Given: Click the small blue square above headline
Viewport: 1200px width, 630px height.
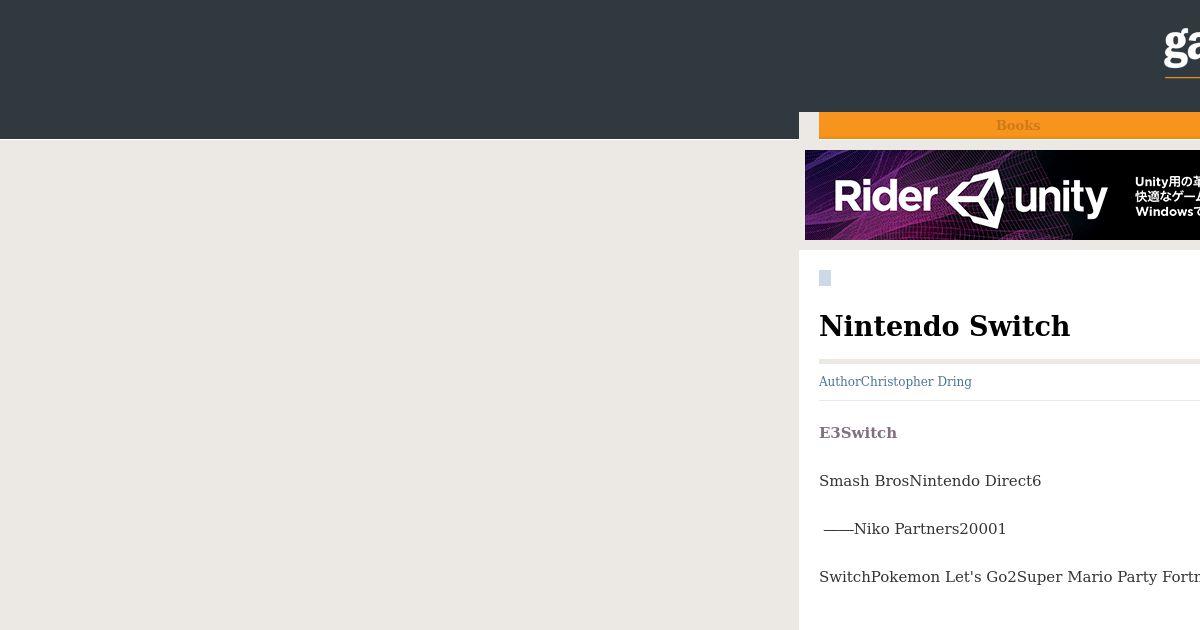Looking at the screenshot, I should click(825, 278).
